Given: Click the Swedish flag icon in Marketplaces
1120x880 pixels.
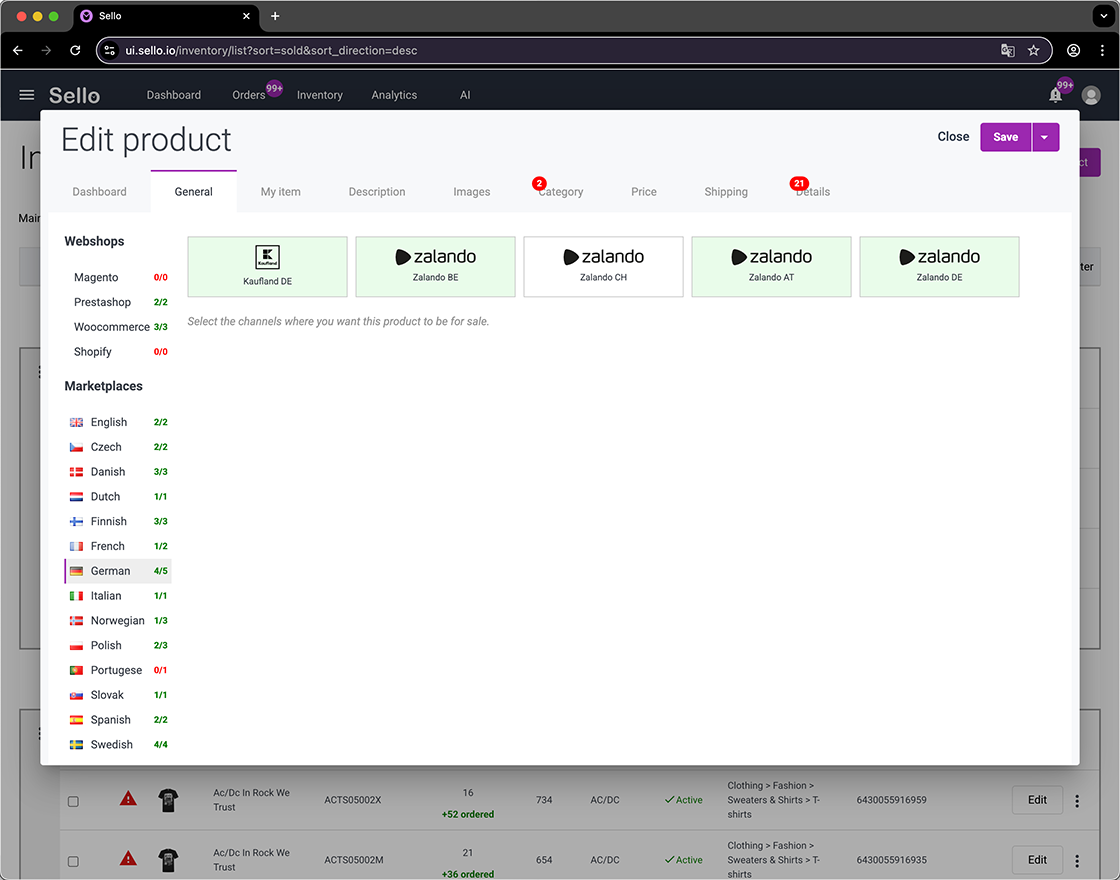Looking at the screenshot, I should tap(76, 744).
